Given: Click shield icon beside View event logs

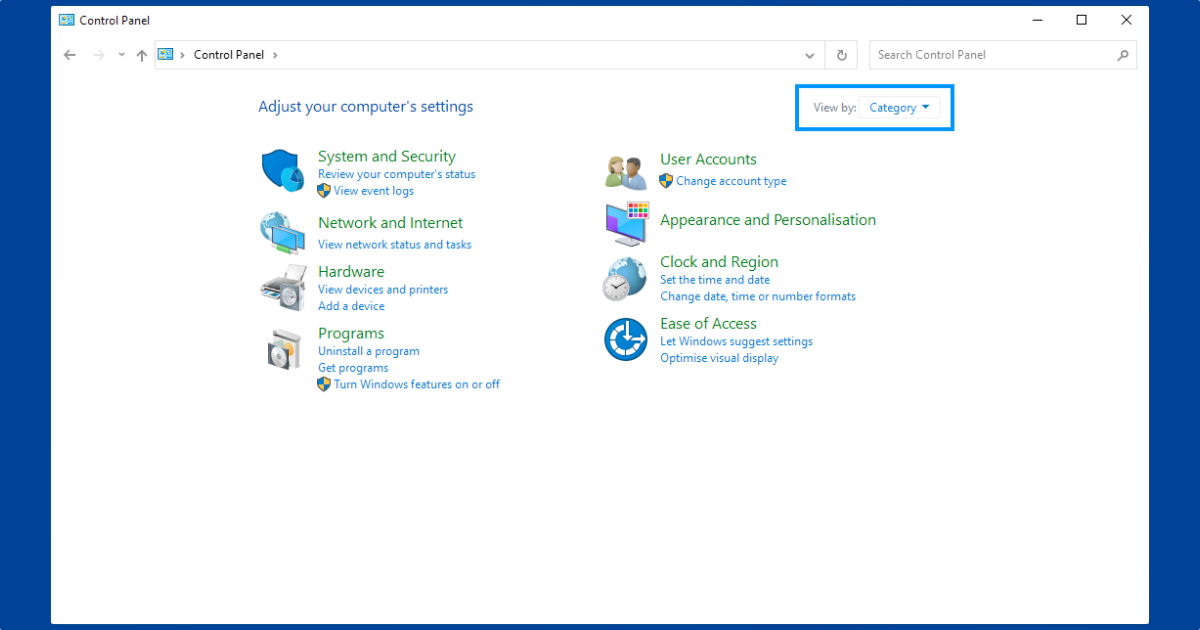Looking at the screenshot, I should (x=323, y=191).
